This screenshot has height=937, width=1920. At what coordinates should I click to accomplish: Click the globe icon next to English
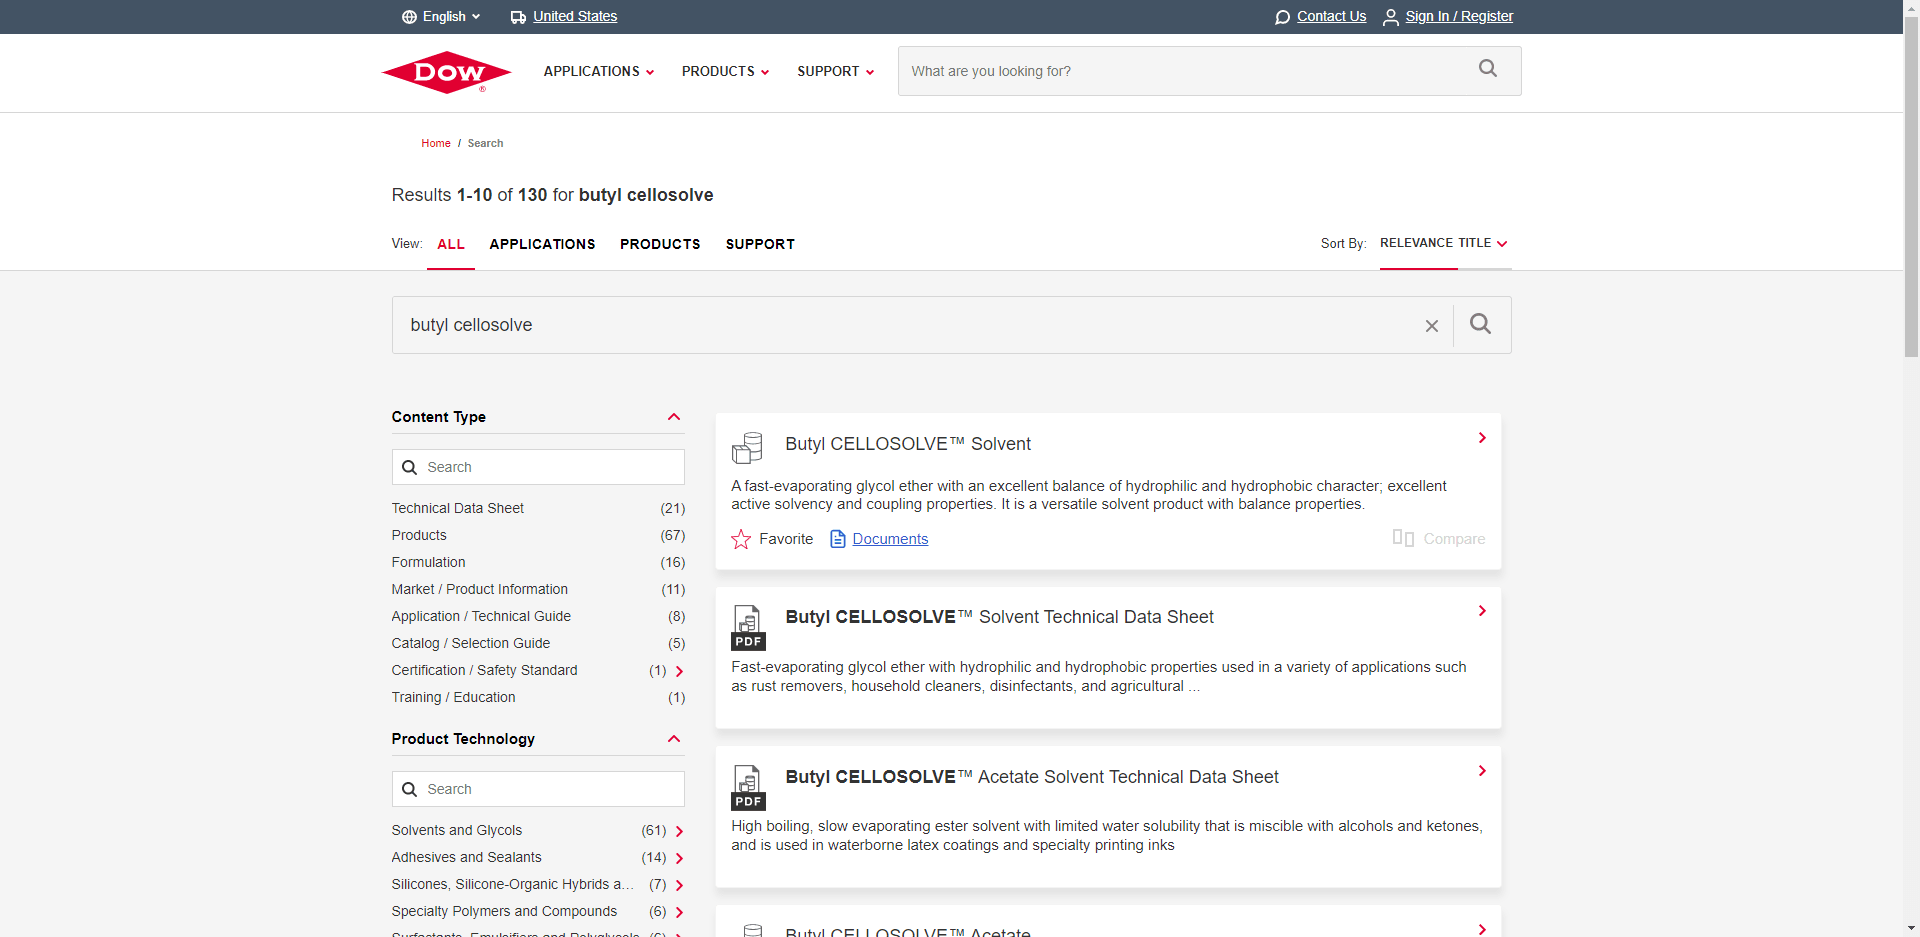click(x=409, y=16)
